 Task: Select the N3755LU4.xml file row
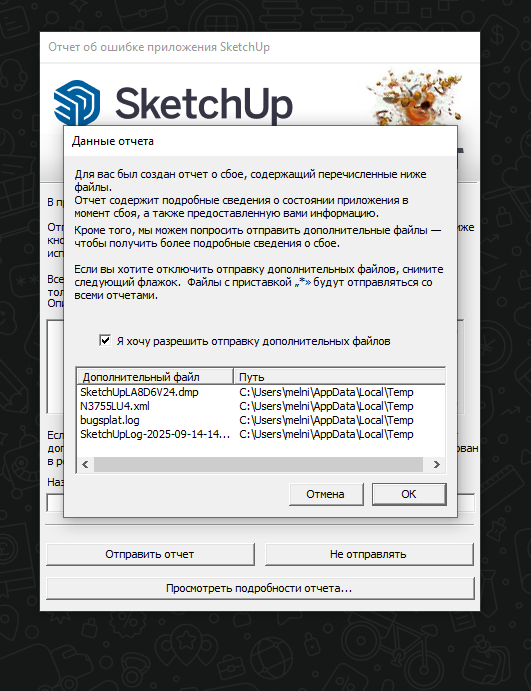[x=261, y=406]
